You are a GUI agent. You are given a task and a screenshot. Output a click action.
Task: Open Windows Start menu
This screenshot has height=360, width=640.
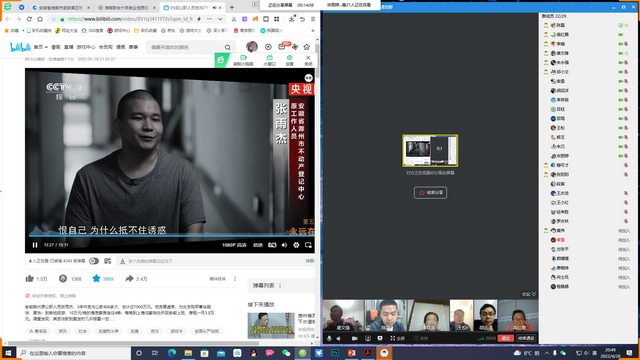click(8, 353)
